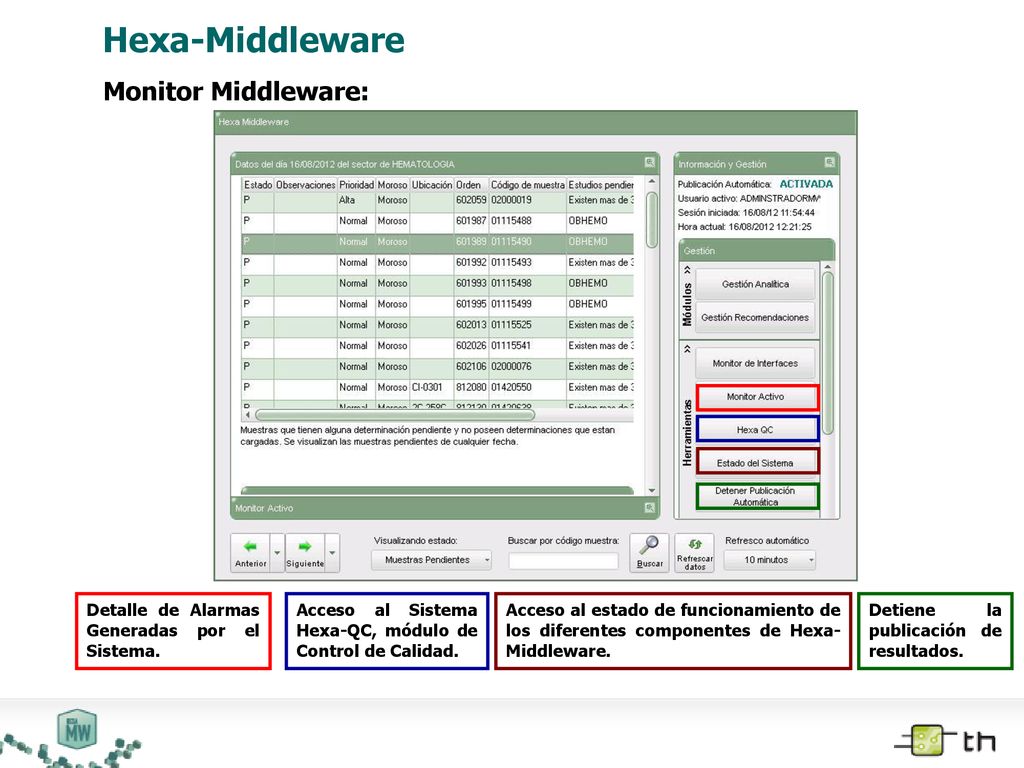Screen dimensions: 1024x768
Task: Sort by the Código de muestra column header
Action: (528, 185)
